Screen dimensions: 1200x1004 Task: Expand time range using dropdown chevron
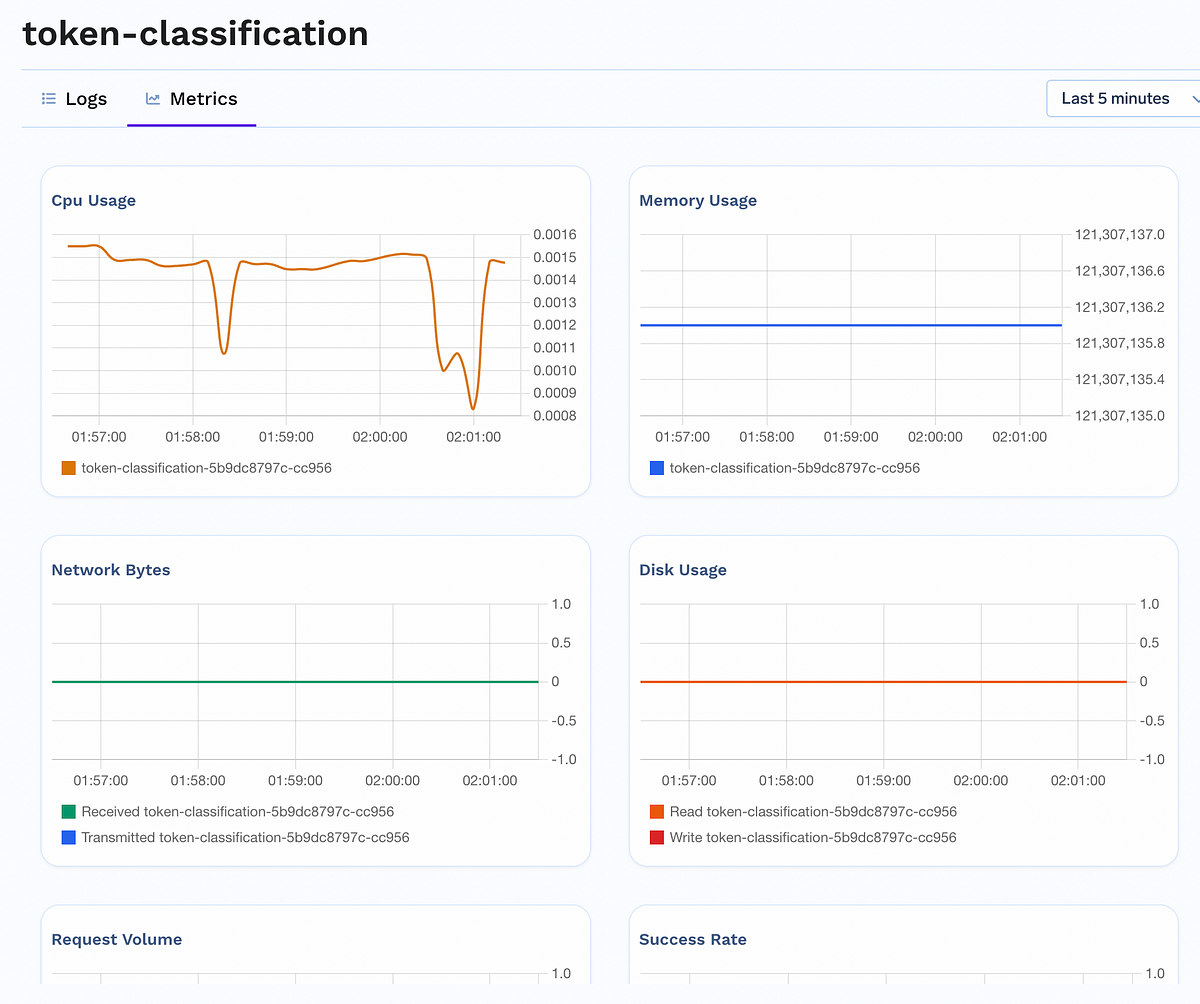[1195, 99]
